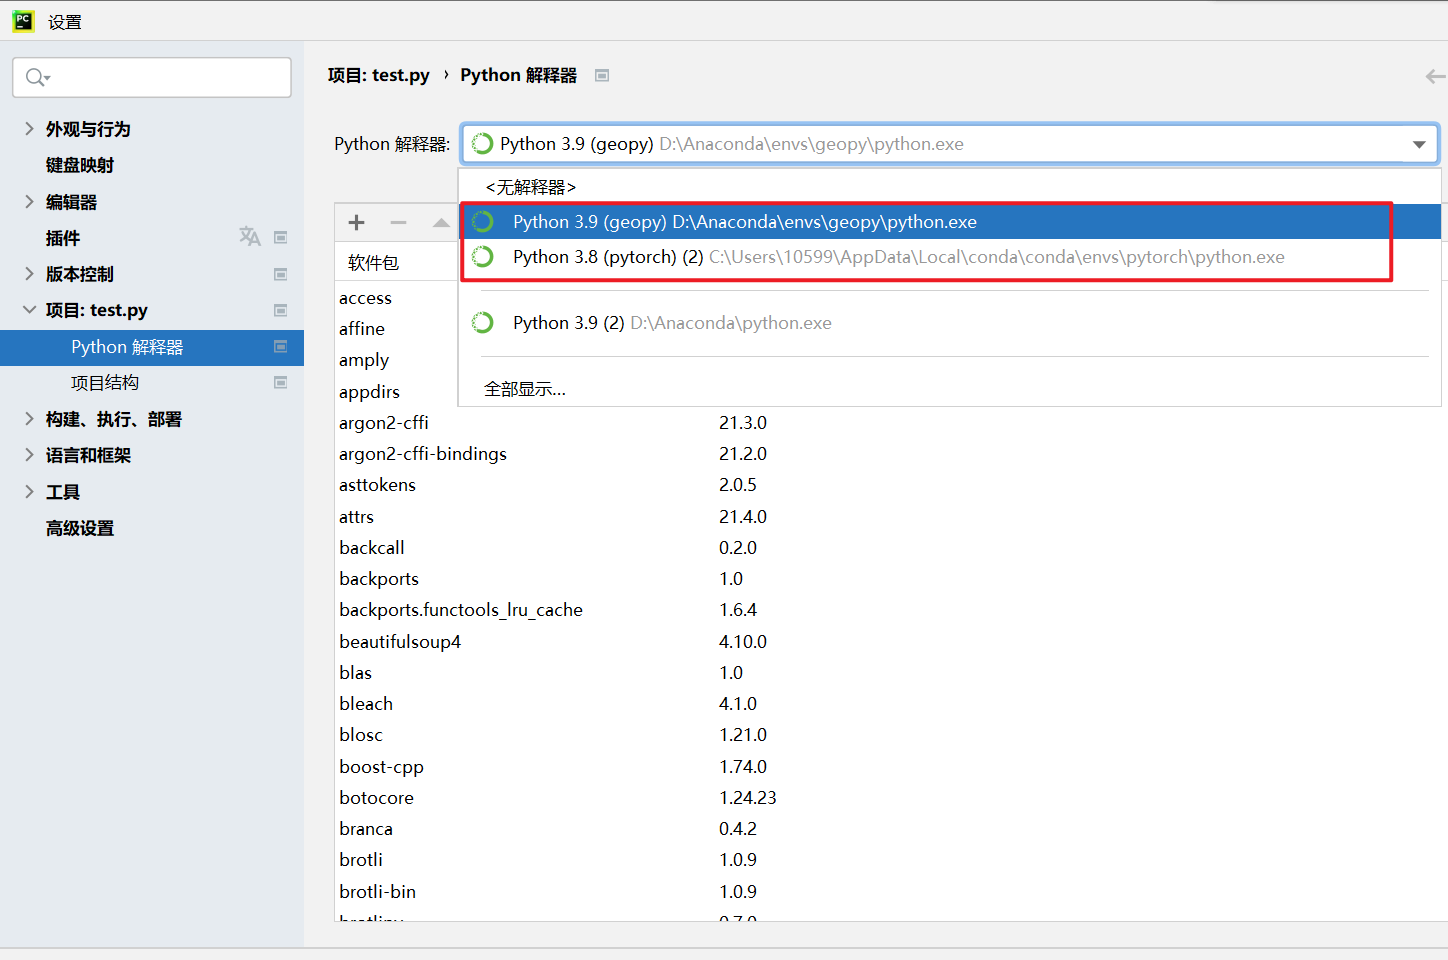Viewport: 1448px width, 960px height.
Task: Click the project-level icon next to 项目结构
Action: click(x=281, y=382)
